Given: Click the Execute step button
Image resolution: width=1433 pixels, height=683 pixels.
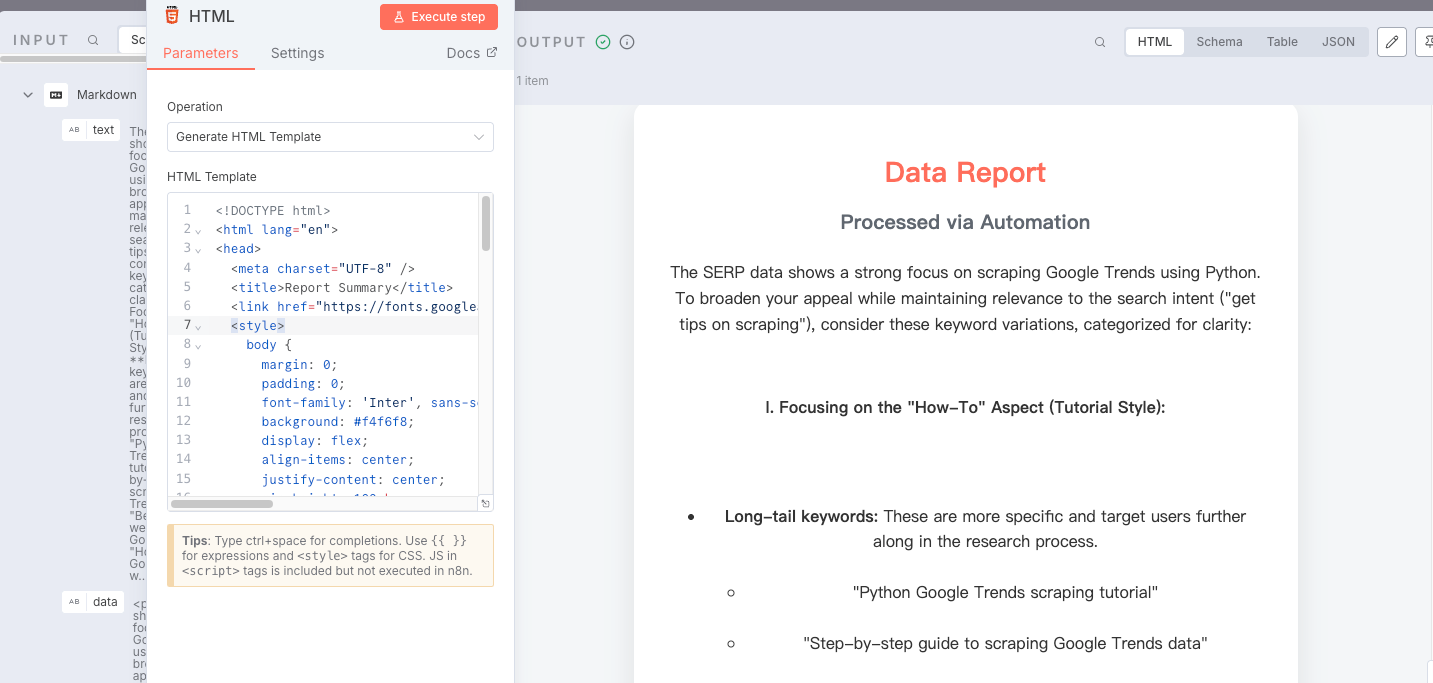Looking at the screenshot, I should 439,17.
